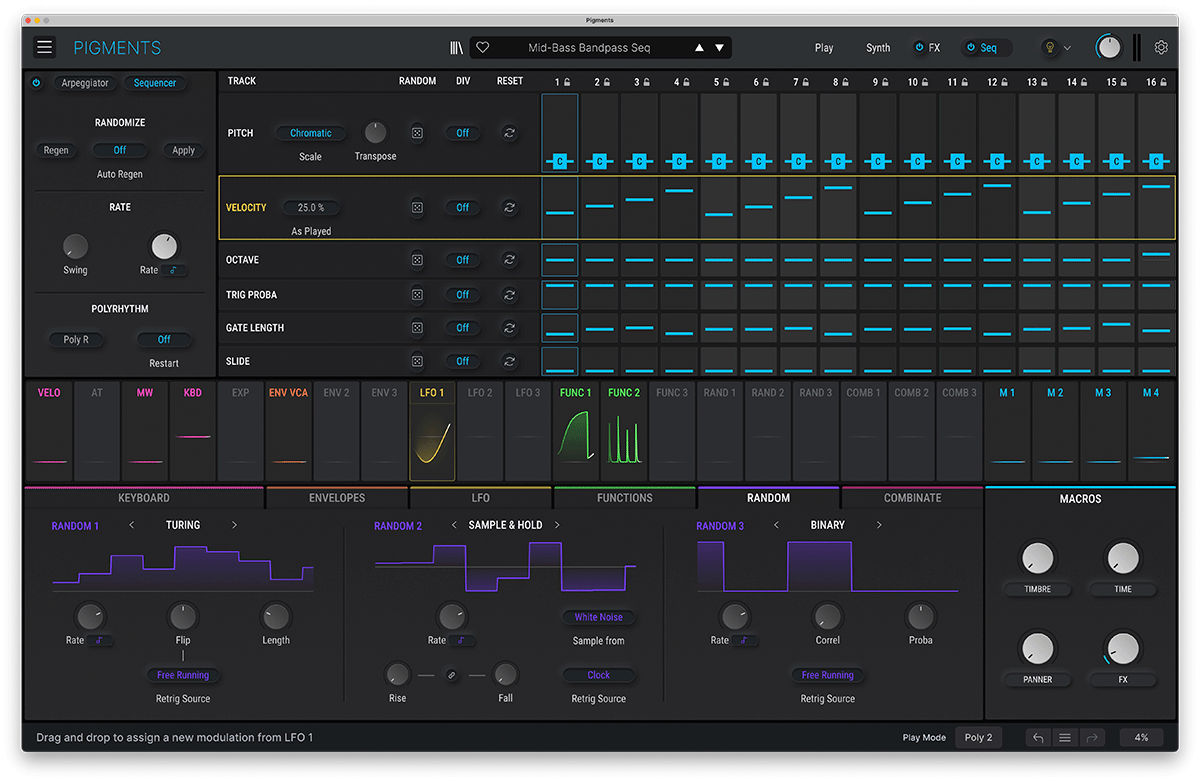Click the Rise/Fall link icon in Random 2
The width and height of the screenshot is (1200, 782).
click(x=452, y=675)
